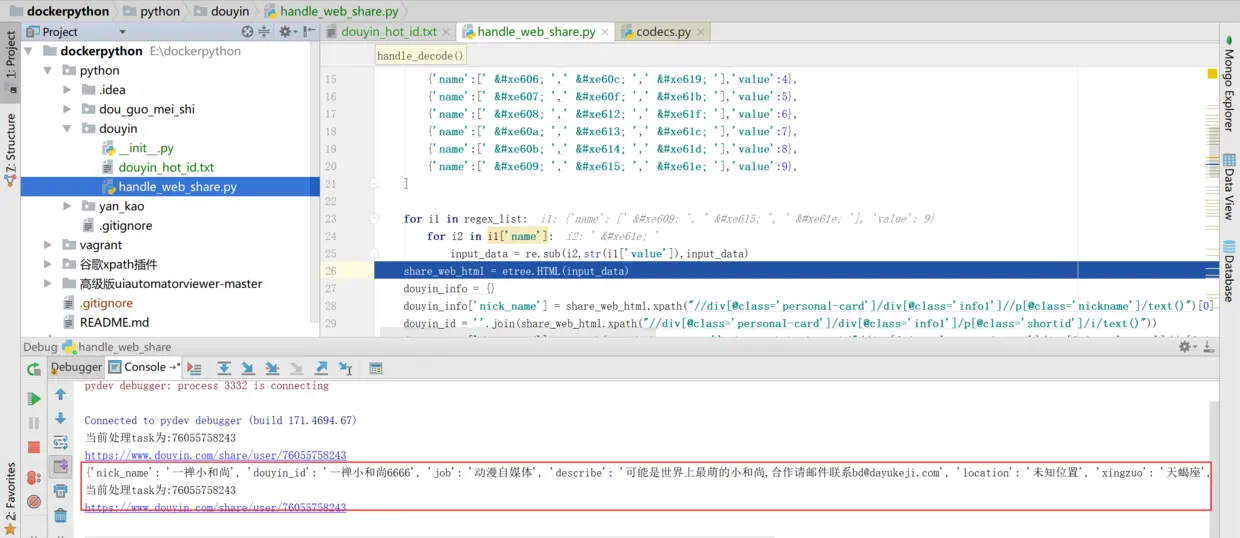Switch to the Debugger tab
Screen dimensions: 1240x538
[x=77, y=367]
